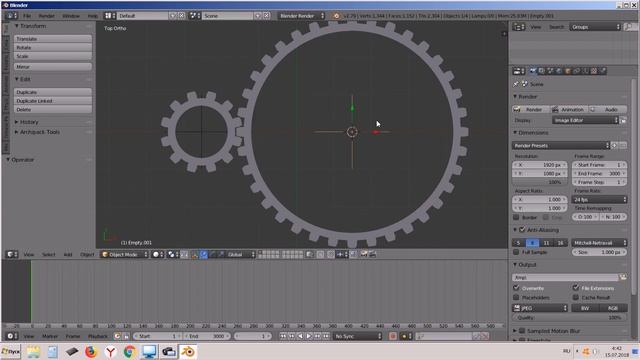Open the timeline Playback menu

tap(98, 336)
